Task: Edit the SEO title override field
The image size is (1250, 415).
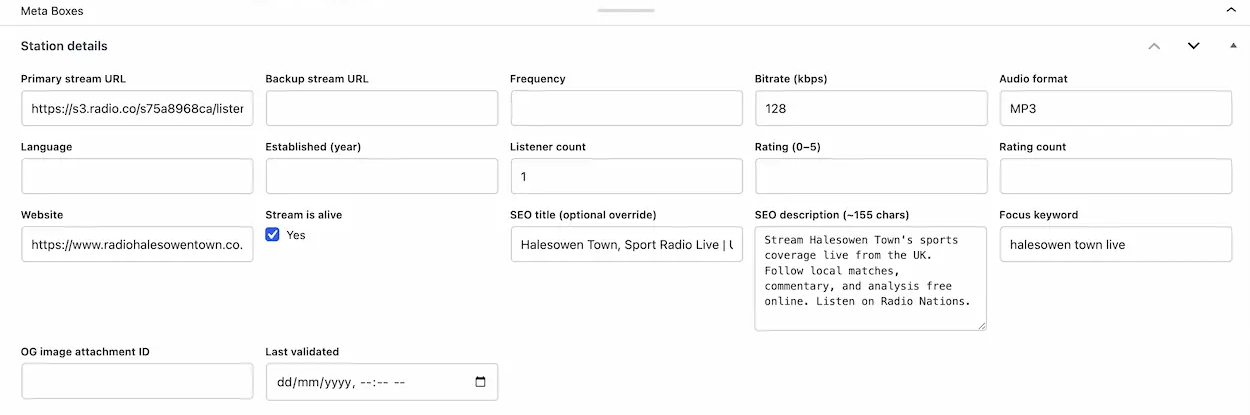Action: (x=626, y=244)
